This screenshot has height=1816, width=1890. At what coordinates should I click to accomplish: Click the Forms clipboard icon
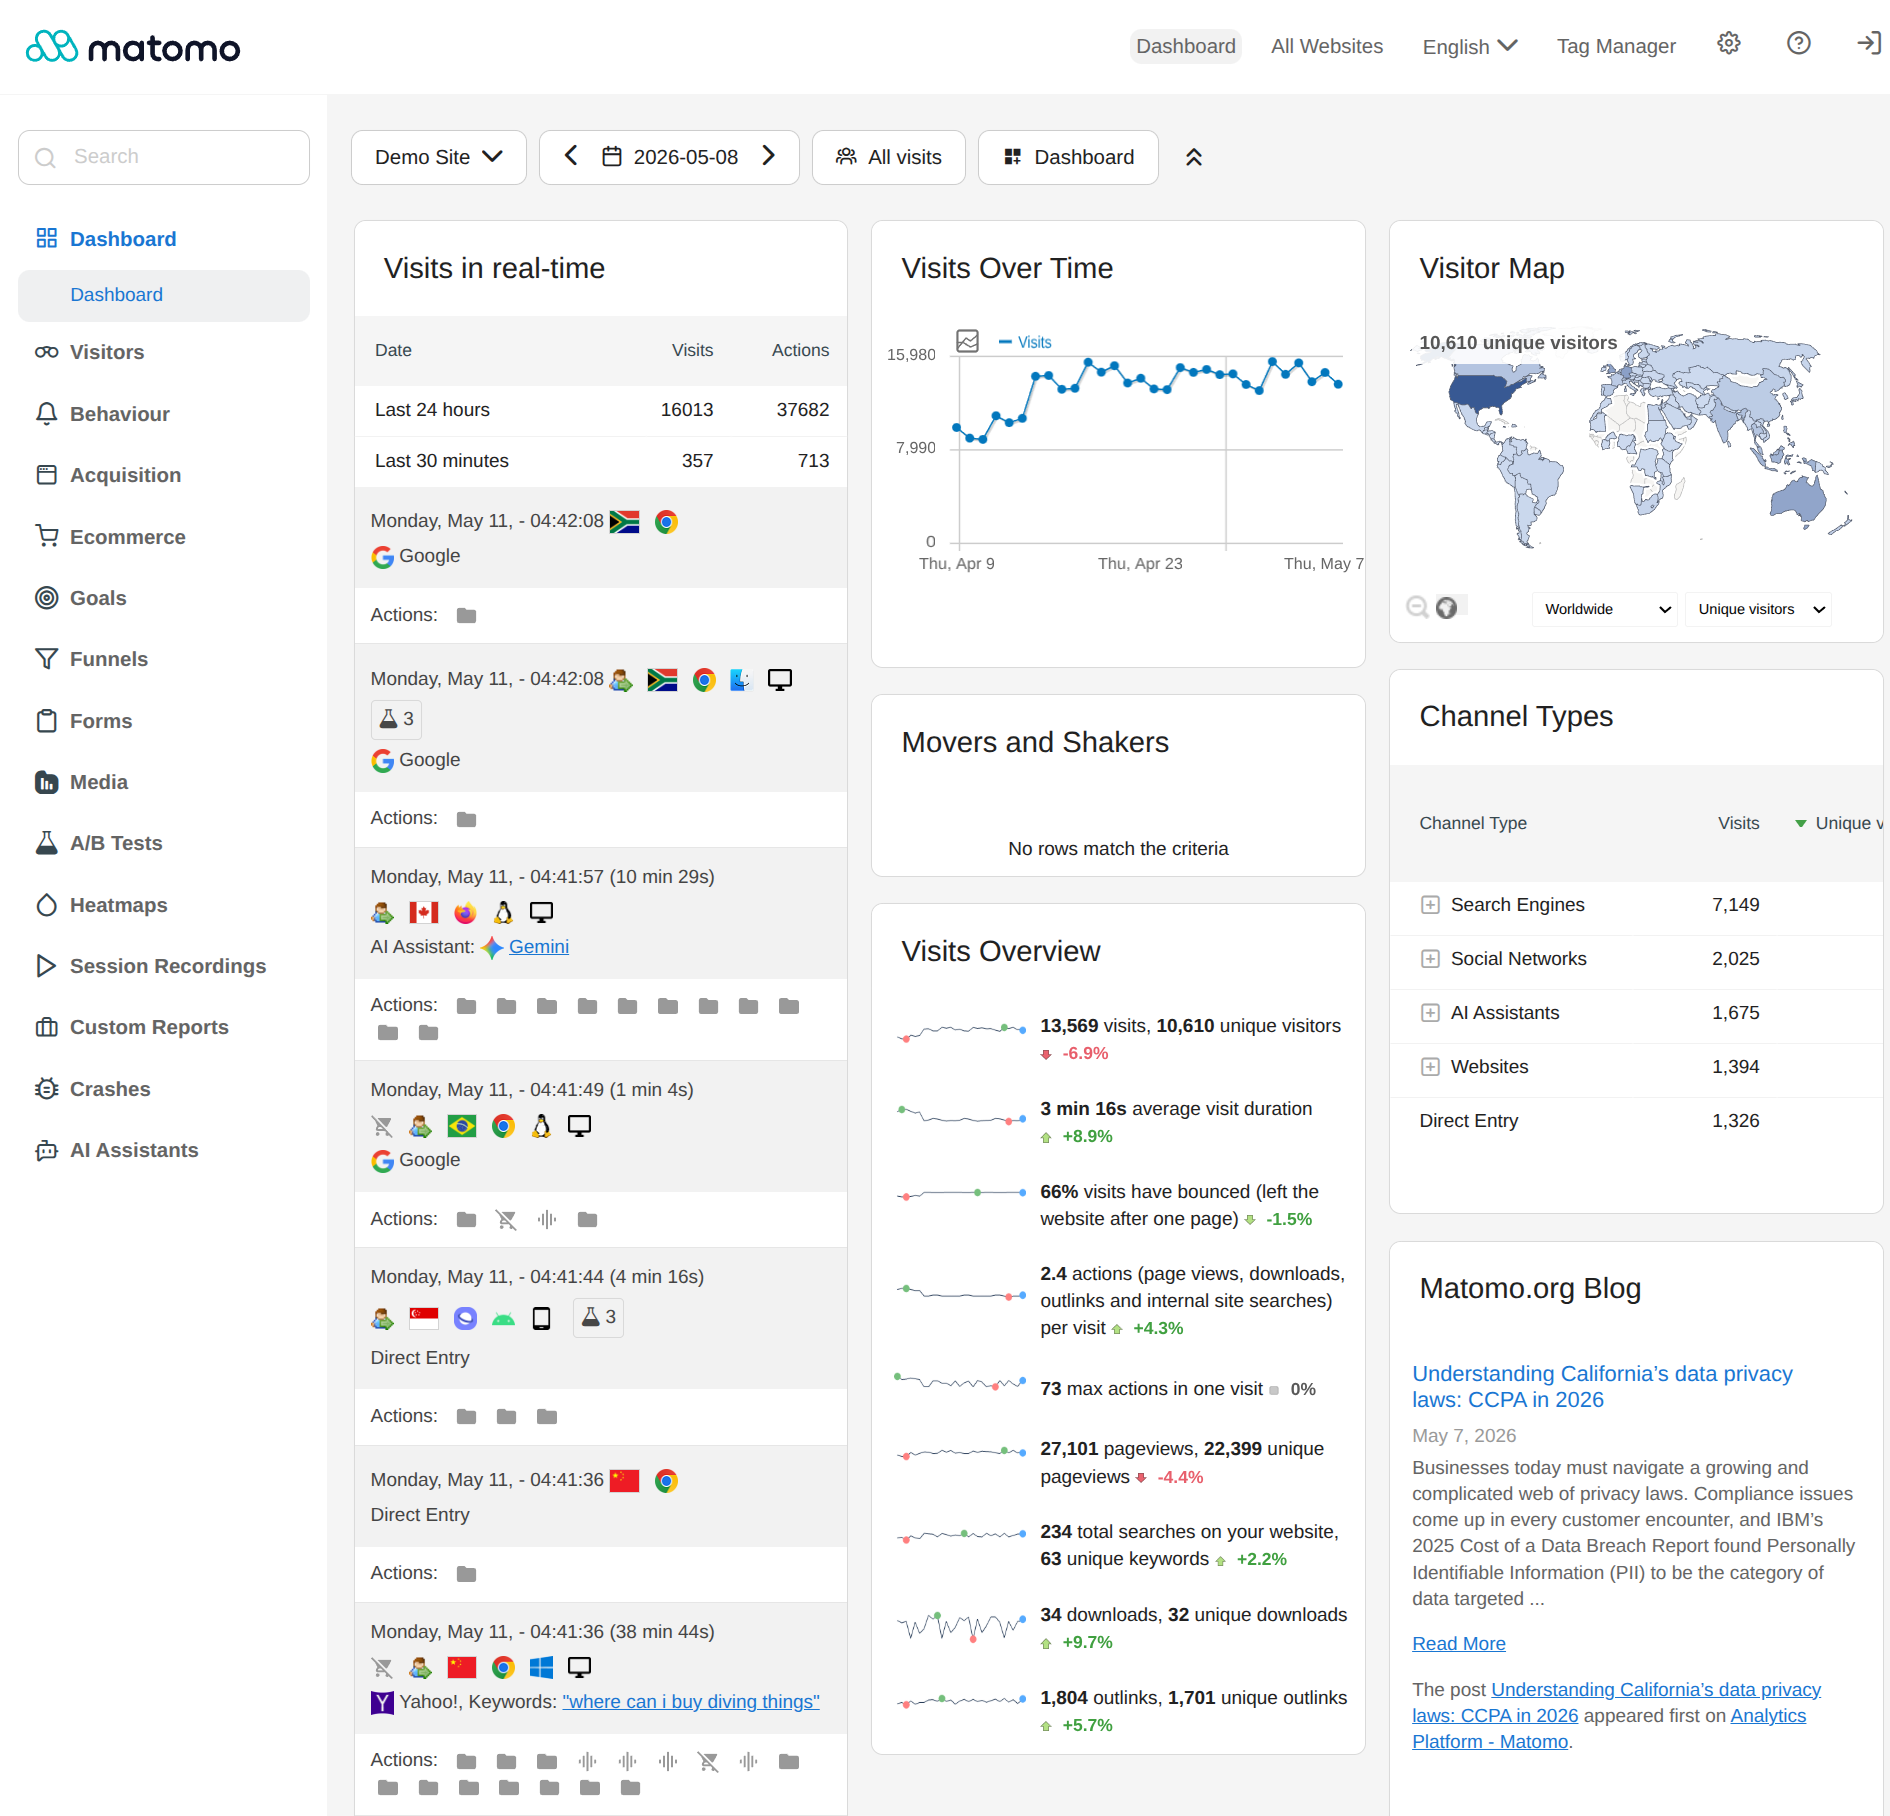47,721
